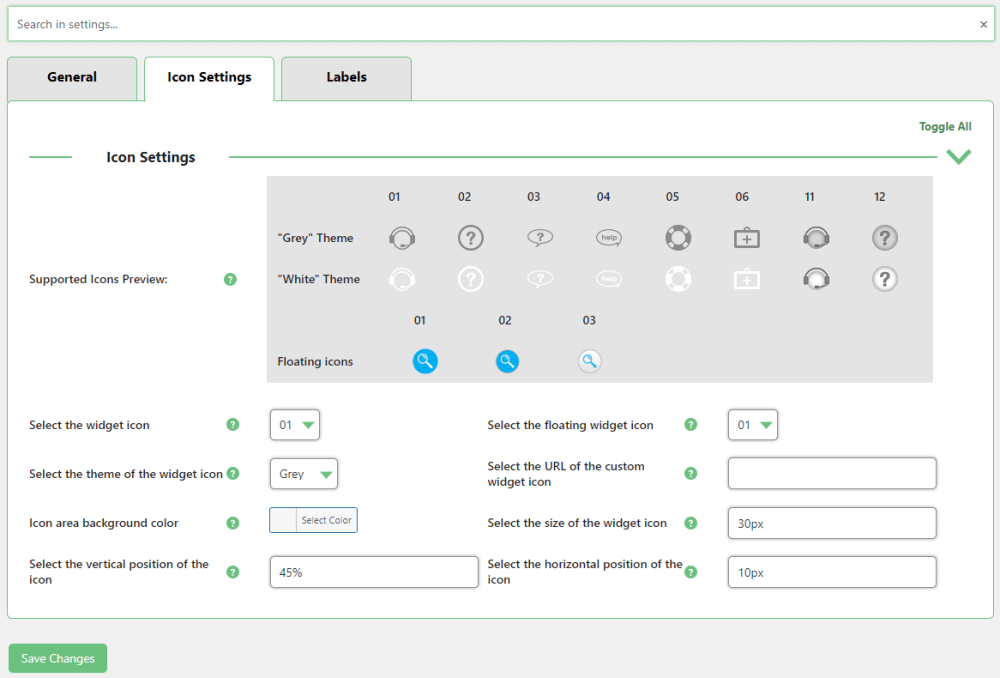
Task: Click help icon next to Icon area background color
Action: 233,523
